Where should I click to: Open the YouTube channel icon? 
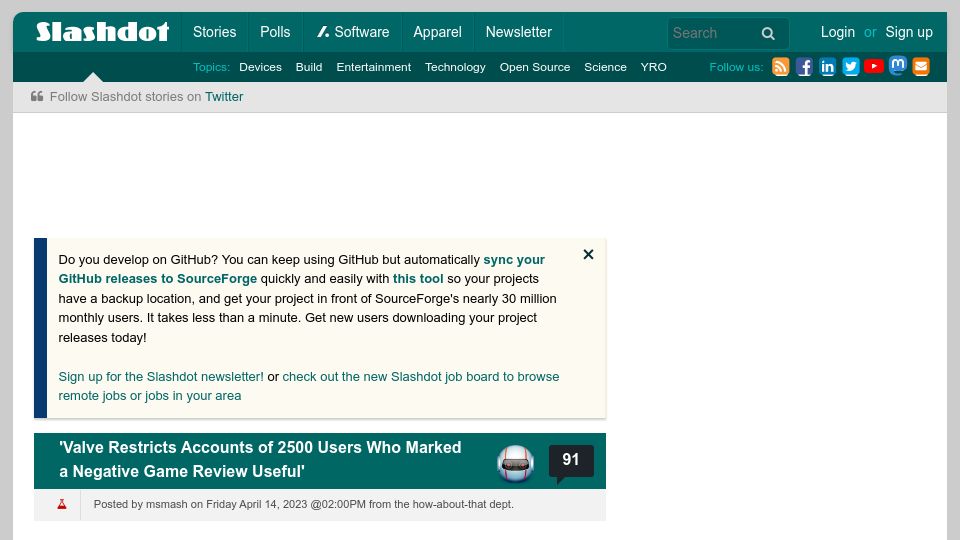click(874, 66)
